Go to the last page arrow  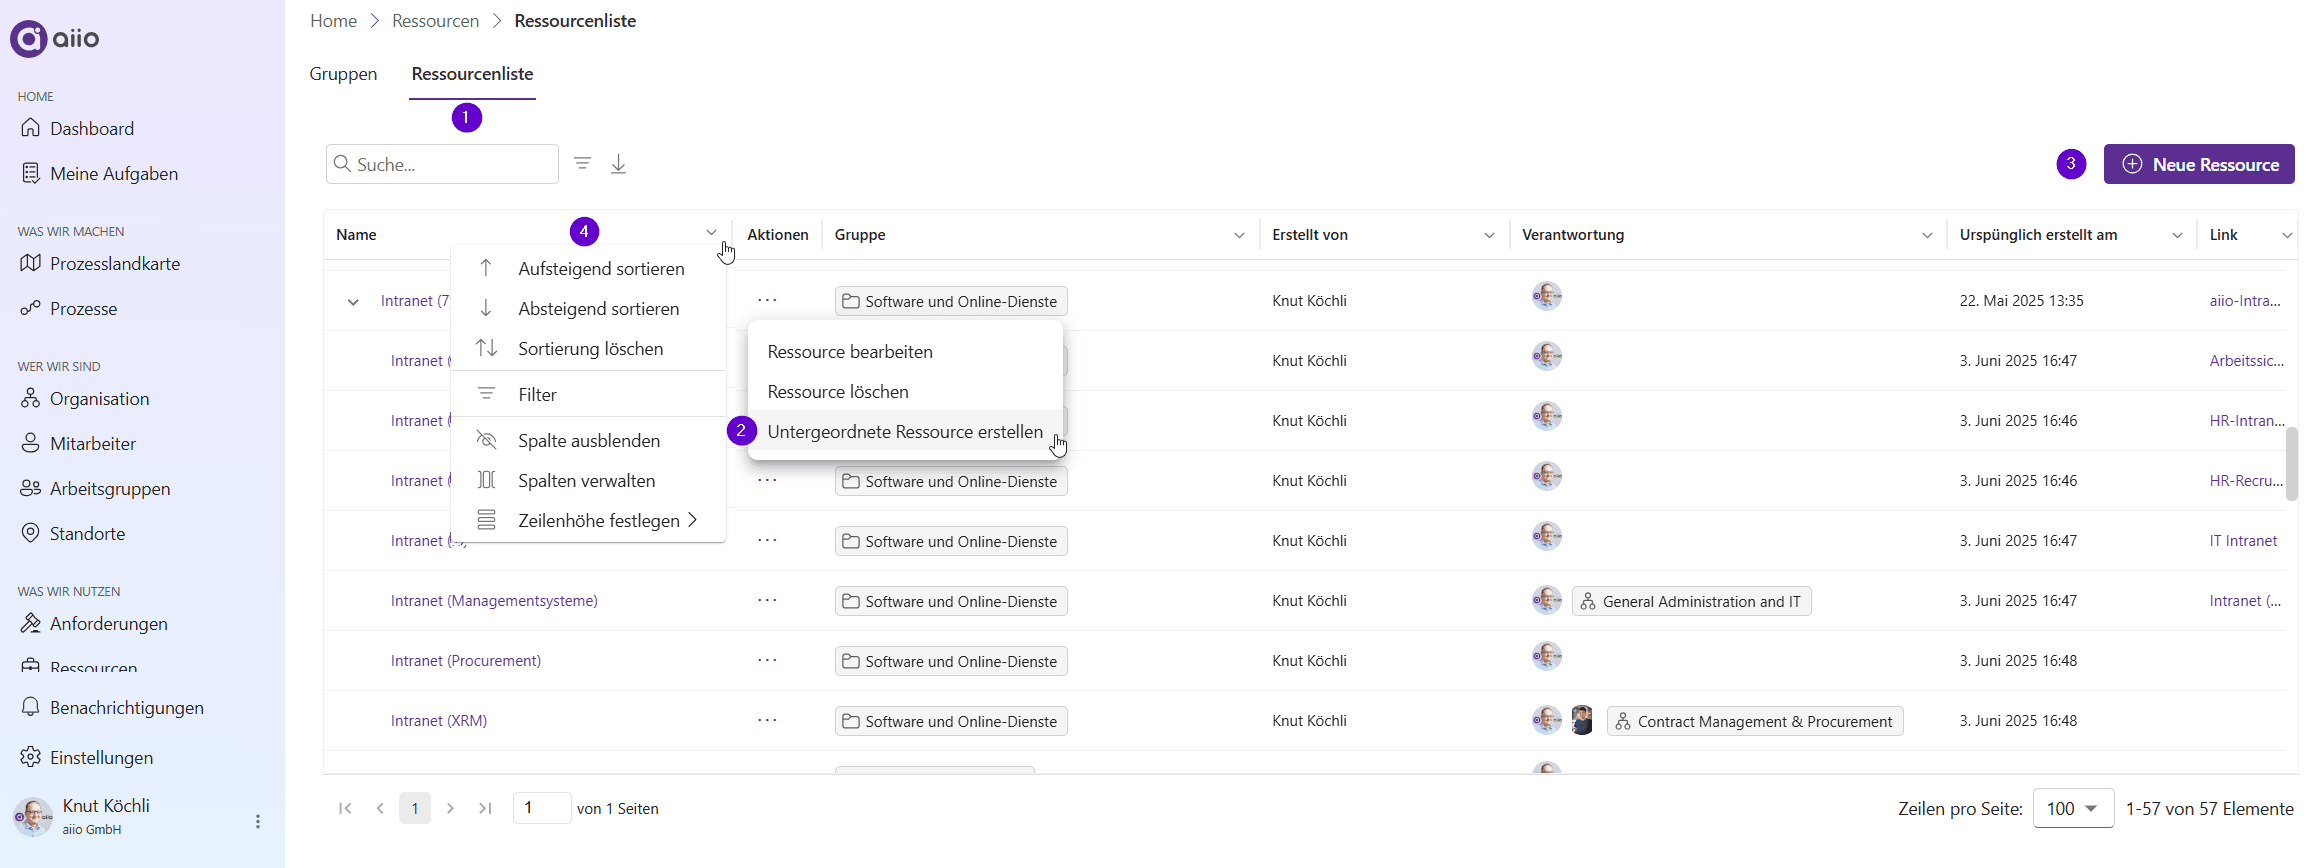click(x=485, y=808)
